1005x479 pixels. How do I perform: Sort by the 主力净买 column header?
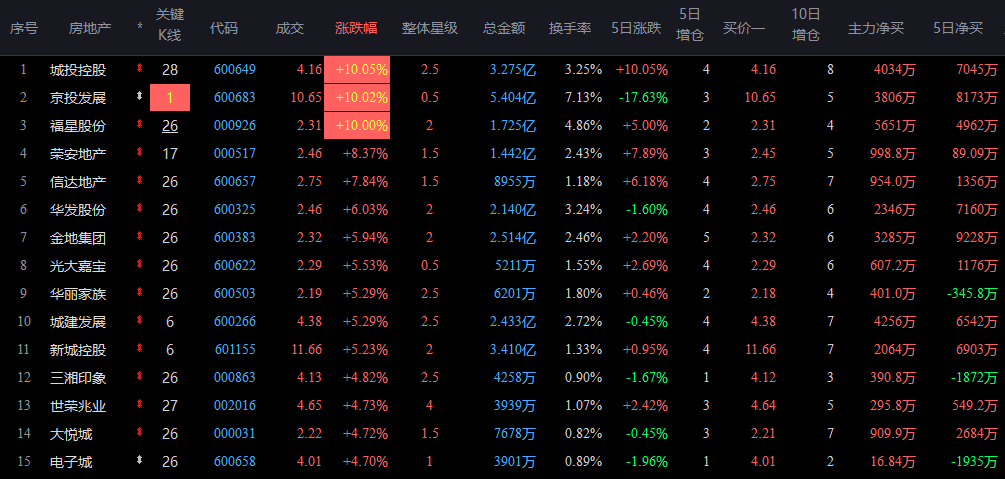[876, 28]
